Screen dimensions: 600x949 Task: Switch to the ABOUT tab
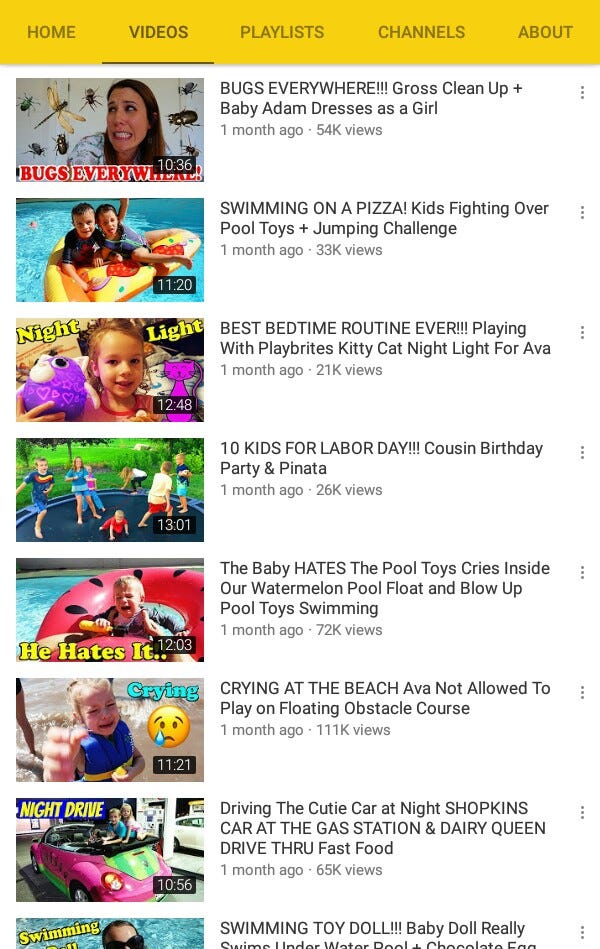pyautogui.click(x=545, y=32)
